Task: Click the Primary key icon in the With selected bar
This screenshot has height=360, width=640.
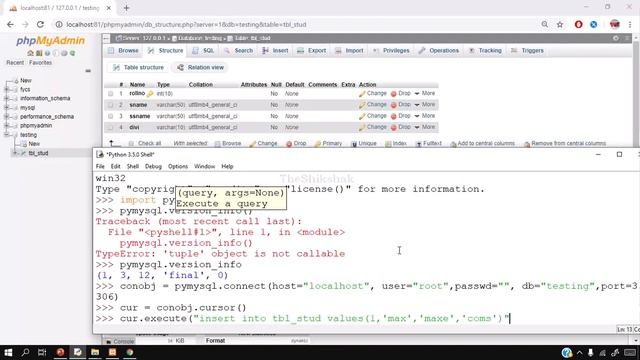Action: pos(318,144)
